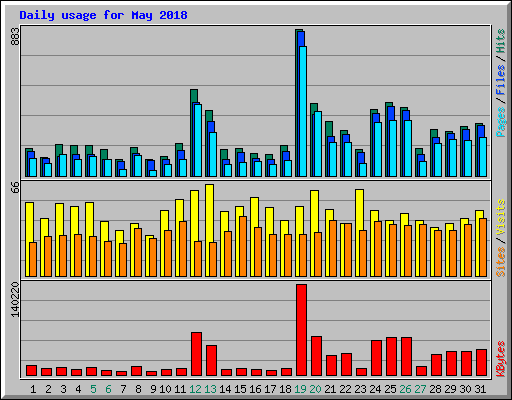Click the 'Daily usage for May 2018' title
The height and width of the screenshot is (400, 512).
point(103,15)
